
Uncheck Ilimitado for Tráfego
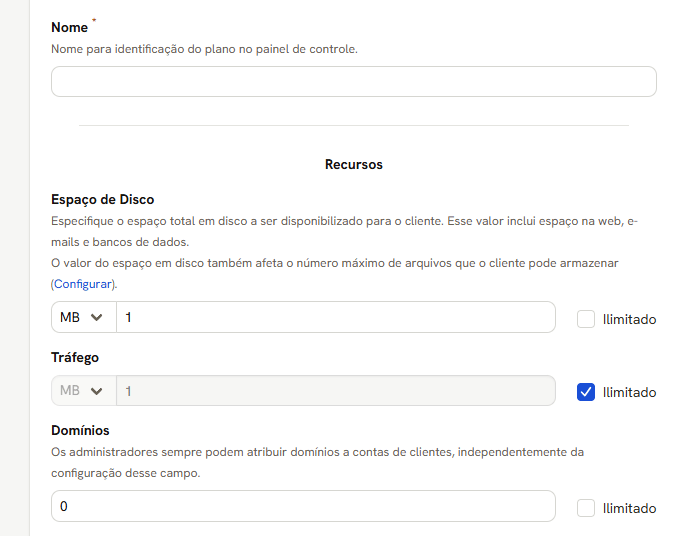point(585,392)
